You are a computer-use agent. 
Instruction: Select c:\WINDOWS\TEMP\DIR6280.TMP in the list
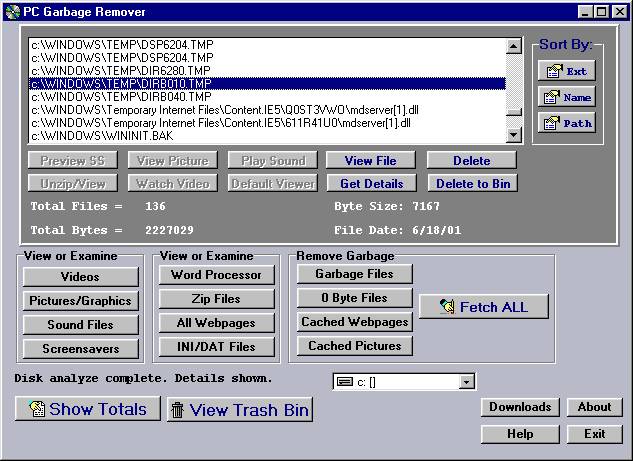[267, 71]
